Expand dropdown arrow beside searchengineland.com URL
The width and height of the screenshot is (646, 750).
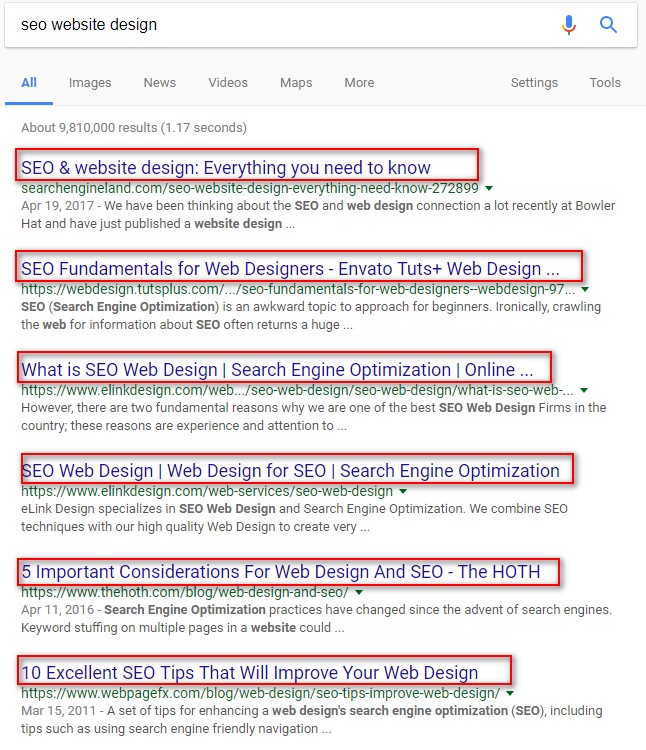click(x=489, y=188)
